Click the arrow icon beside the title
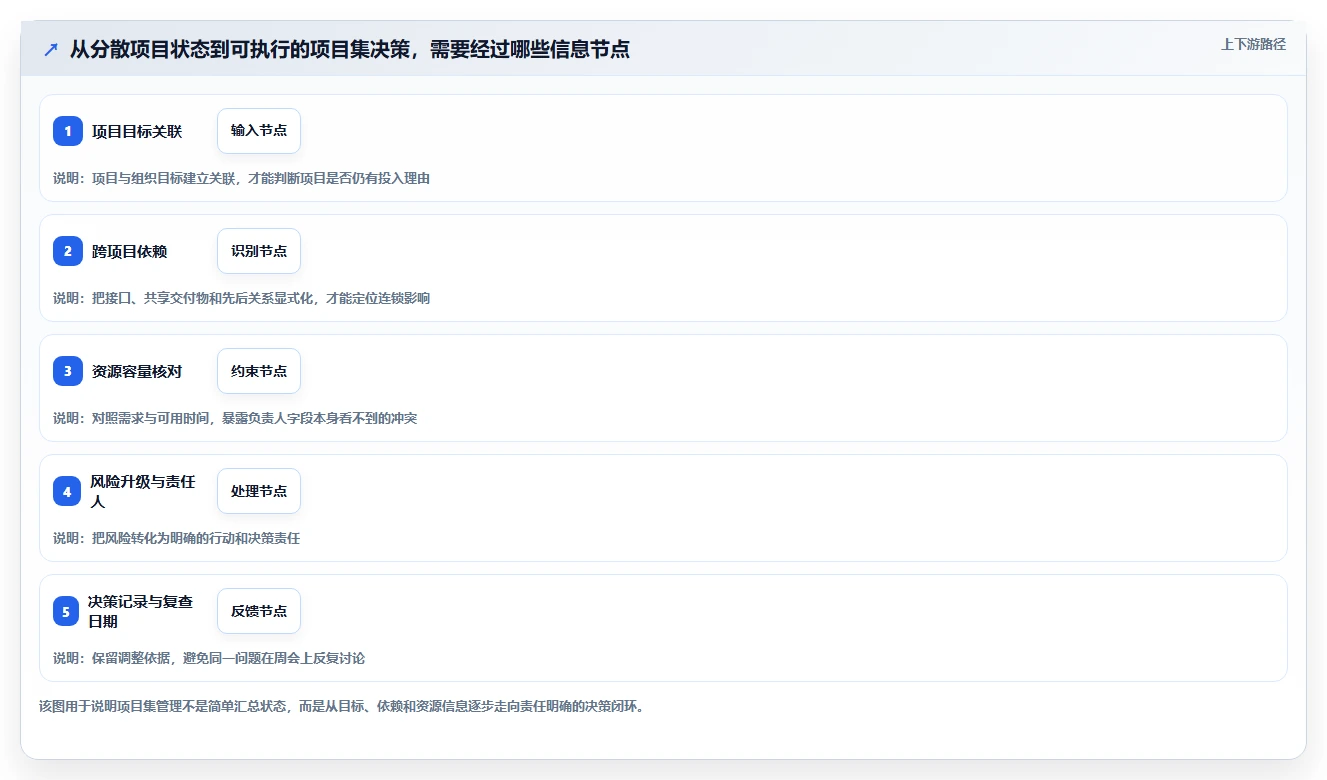Viewport: 1327px width, 780px height. point(51,49)
